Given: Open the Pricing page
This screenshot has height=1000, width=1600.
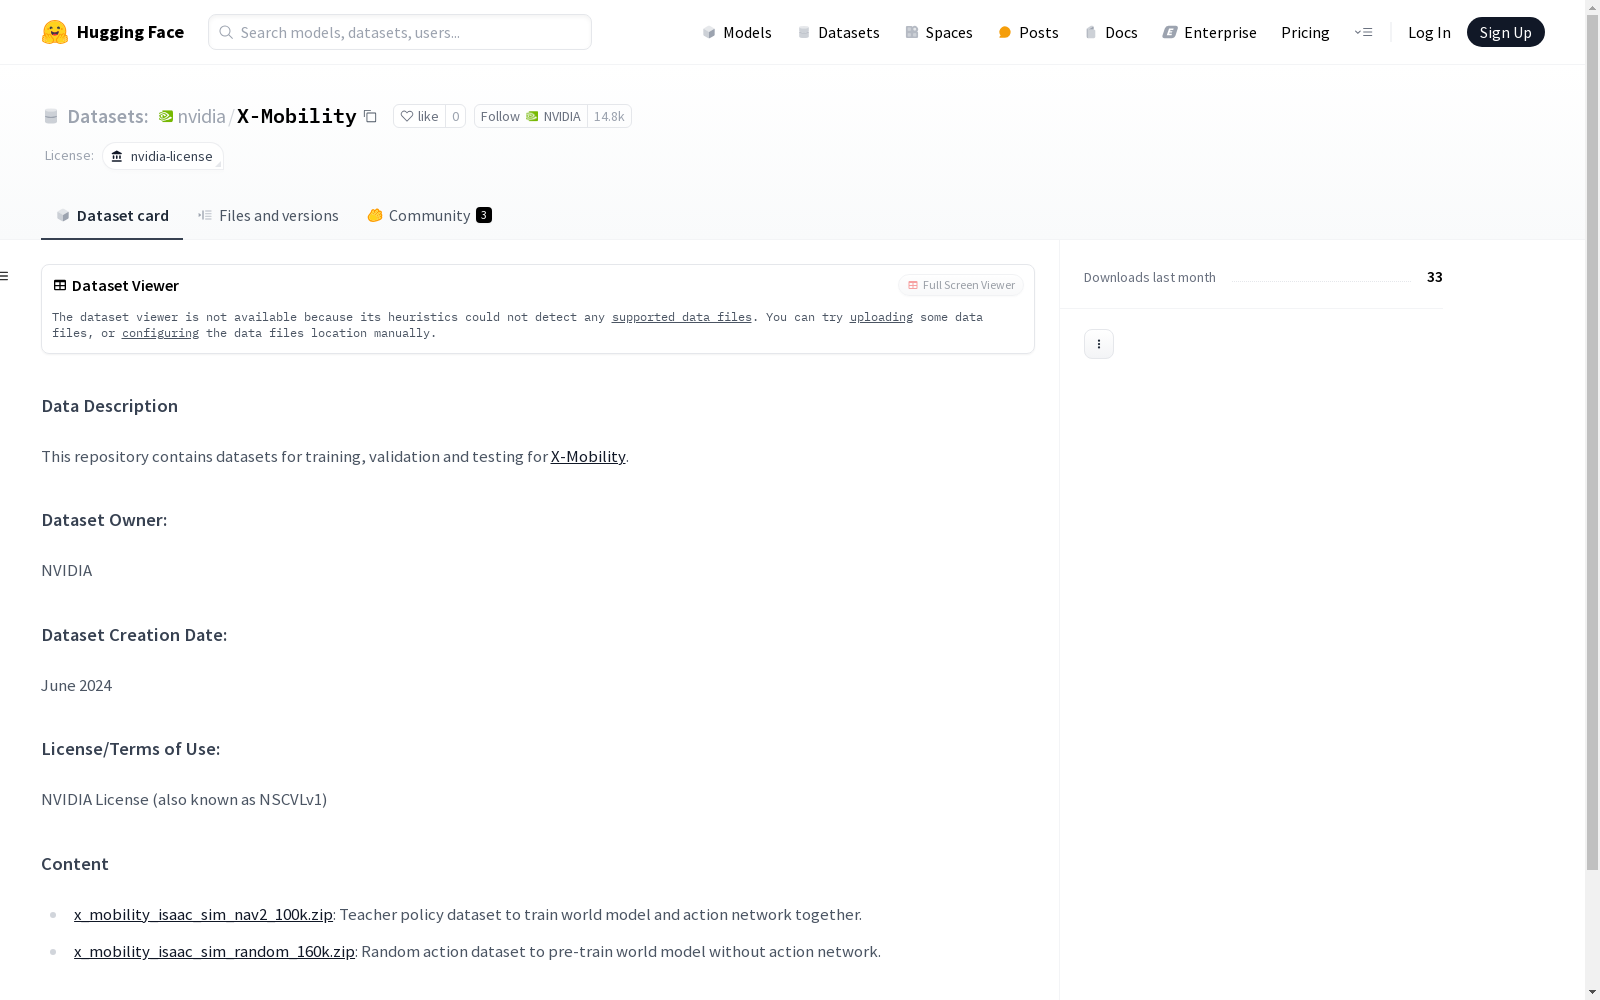Looking at the screenshot, I should pyautogui.click(x=1305, y=32).
